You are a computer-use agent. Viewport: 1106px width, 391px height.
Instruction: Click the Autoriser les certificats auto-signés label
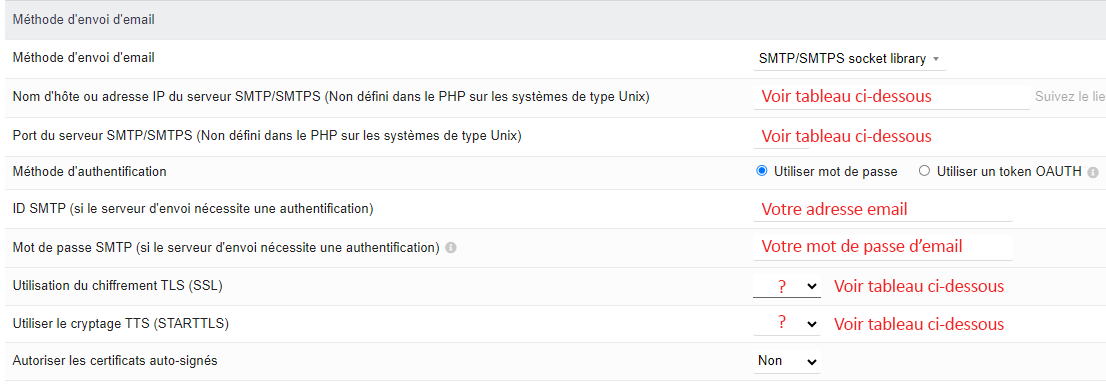pos(115,361)
